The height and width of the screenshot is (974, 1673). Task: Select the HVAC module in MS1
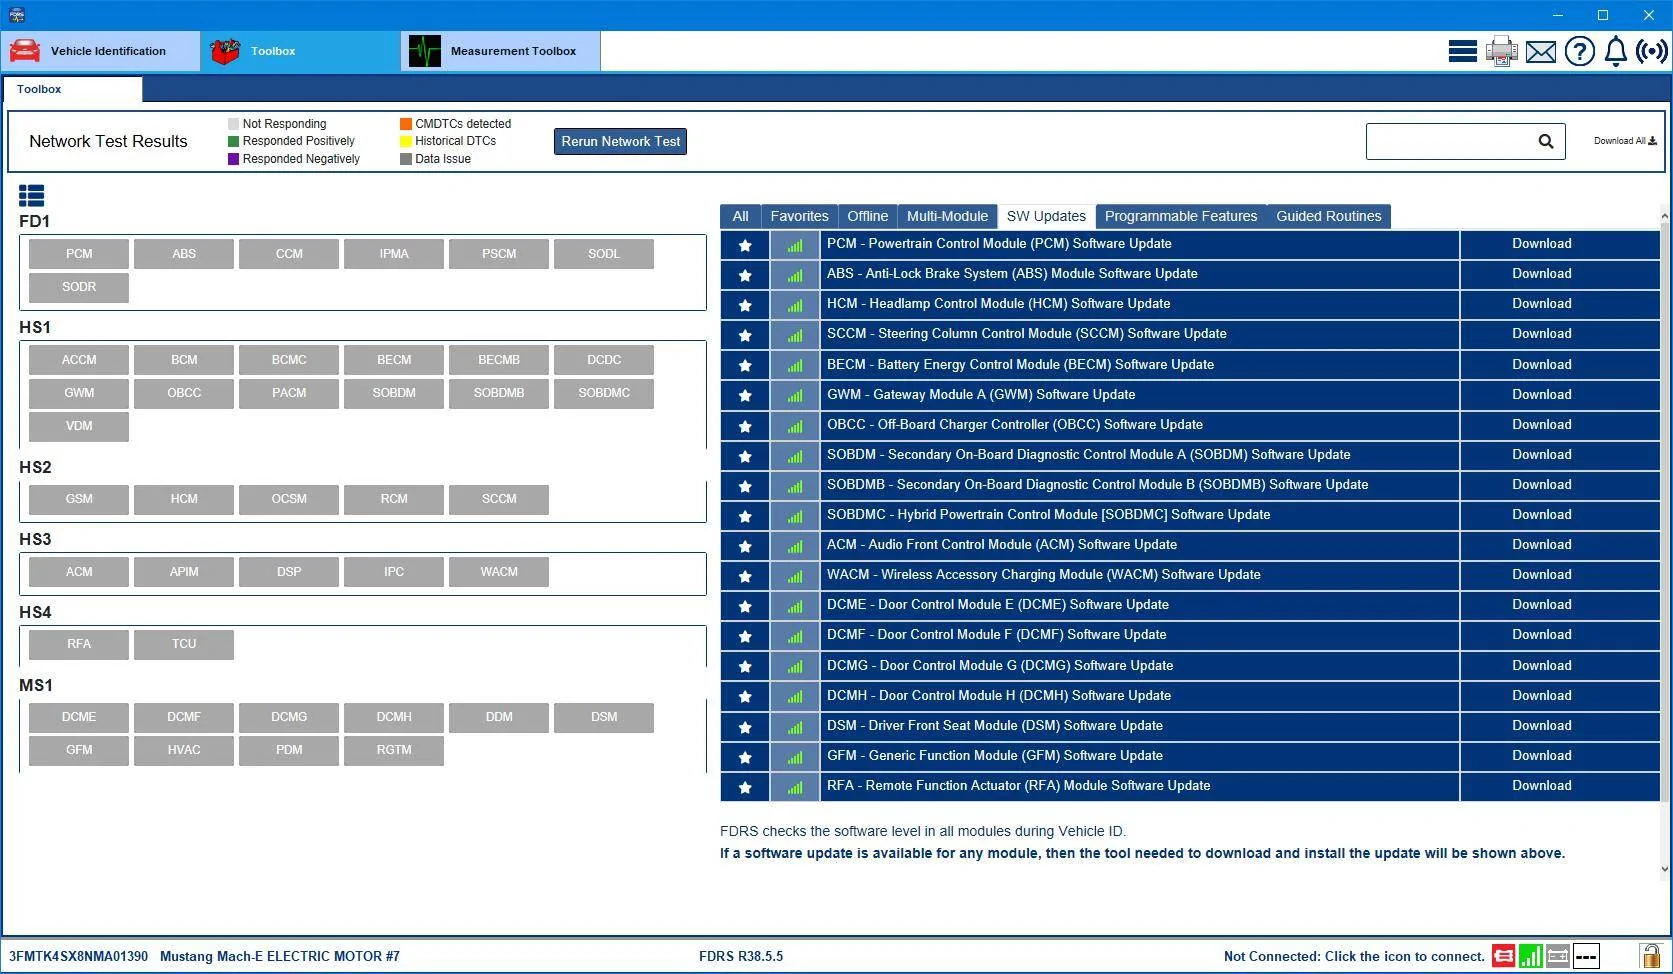[184, 750]
